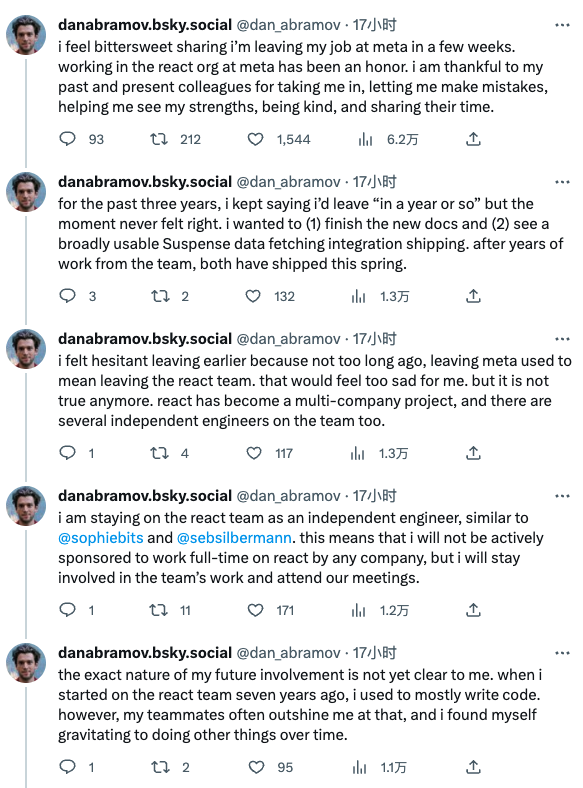The image size is (583, 788).
Task: Open more options on the first tweet
Action: point(562,25)
